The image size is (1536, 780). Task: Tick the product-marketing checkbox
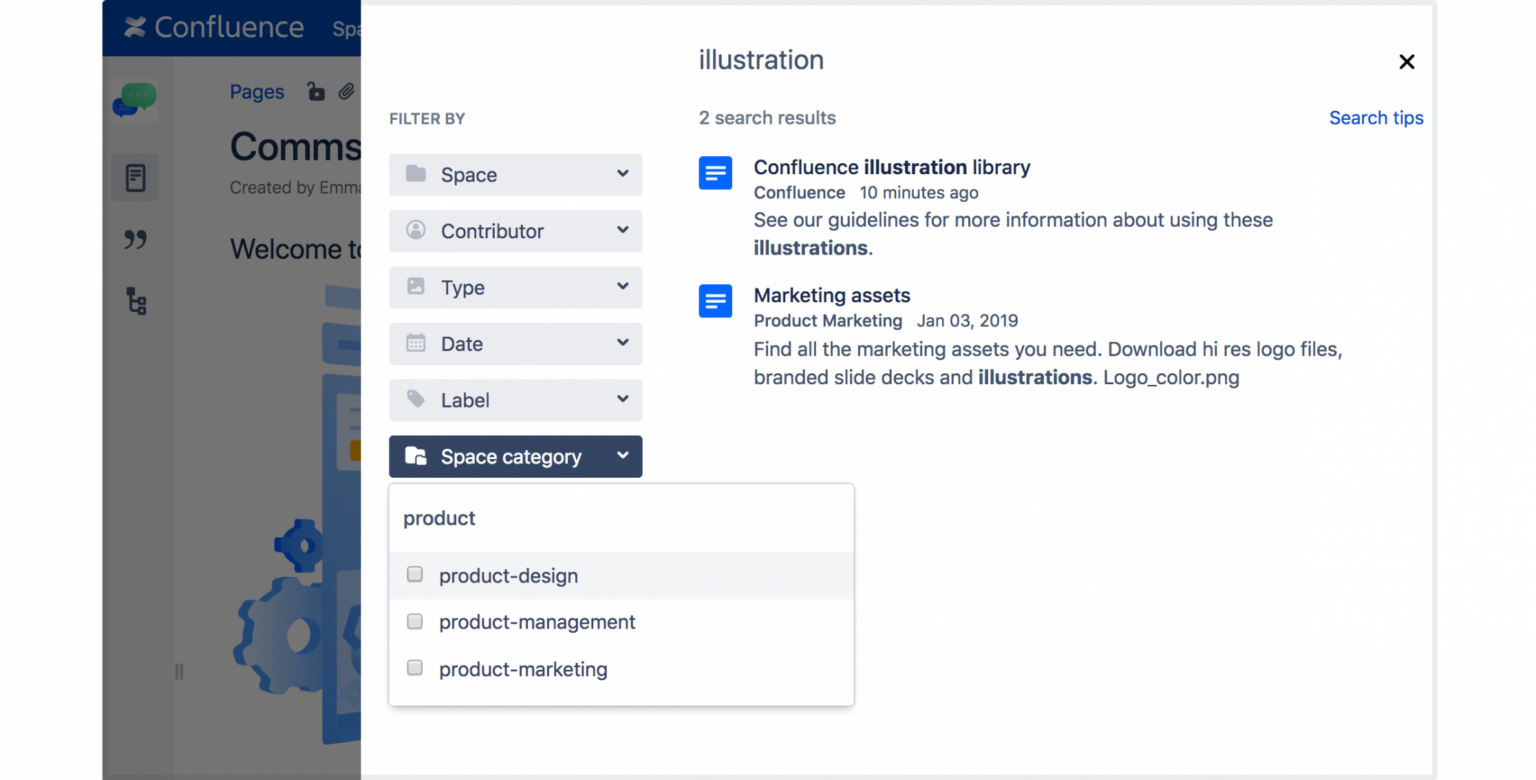point(414,668)
